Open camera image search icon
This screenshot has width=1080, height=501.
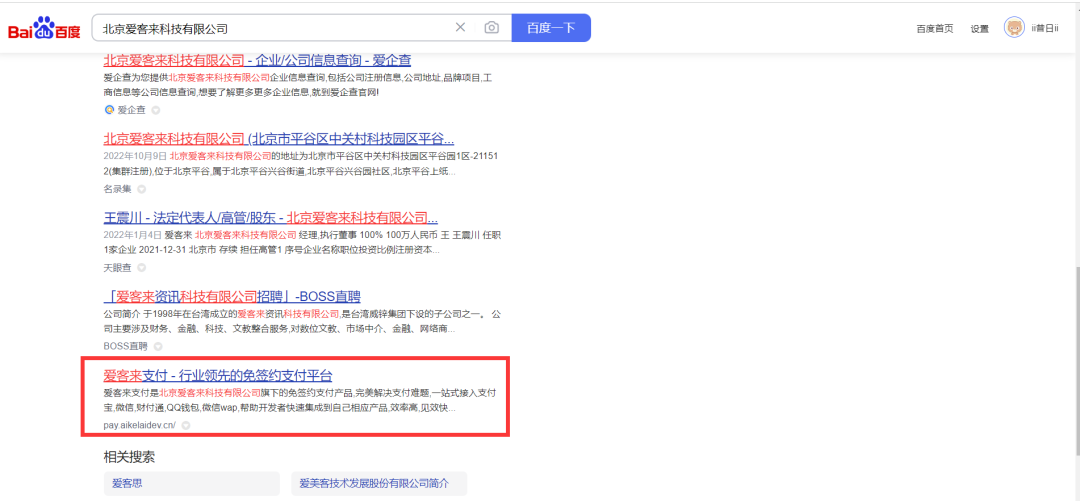coord(491,28)
